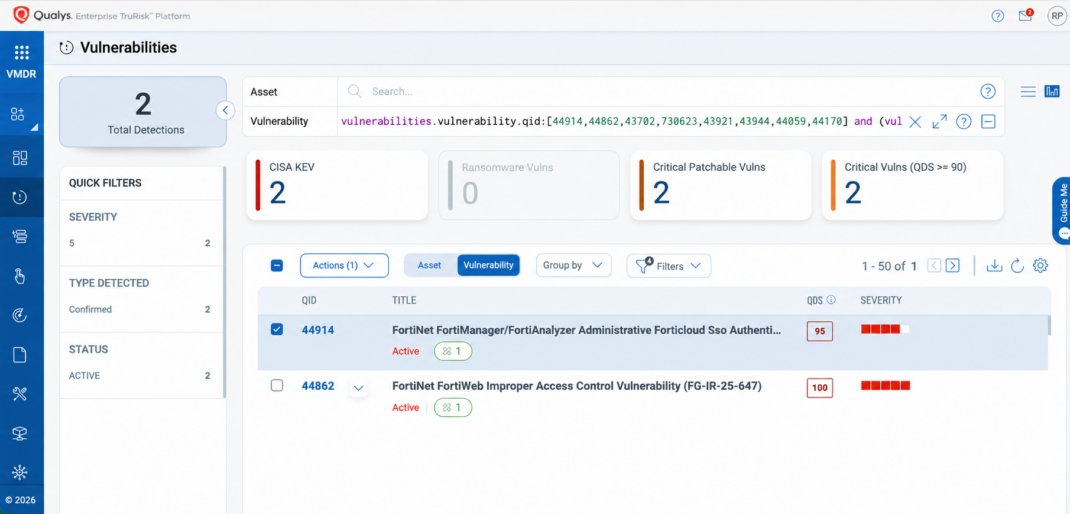Sort by the TITLE column header
Screen dimensions: 1070x514
404,300
